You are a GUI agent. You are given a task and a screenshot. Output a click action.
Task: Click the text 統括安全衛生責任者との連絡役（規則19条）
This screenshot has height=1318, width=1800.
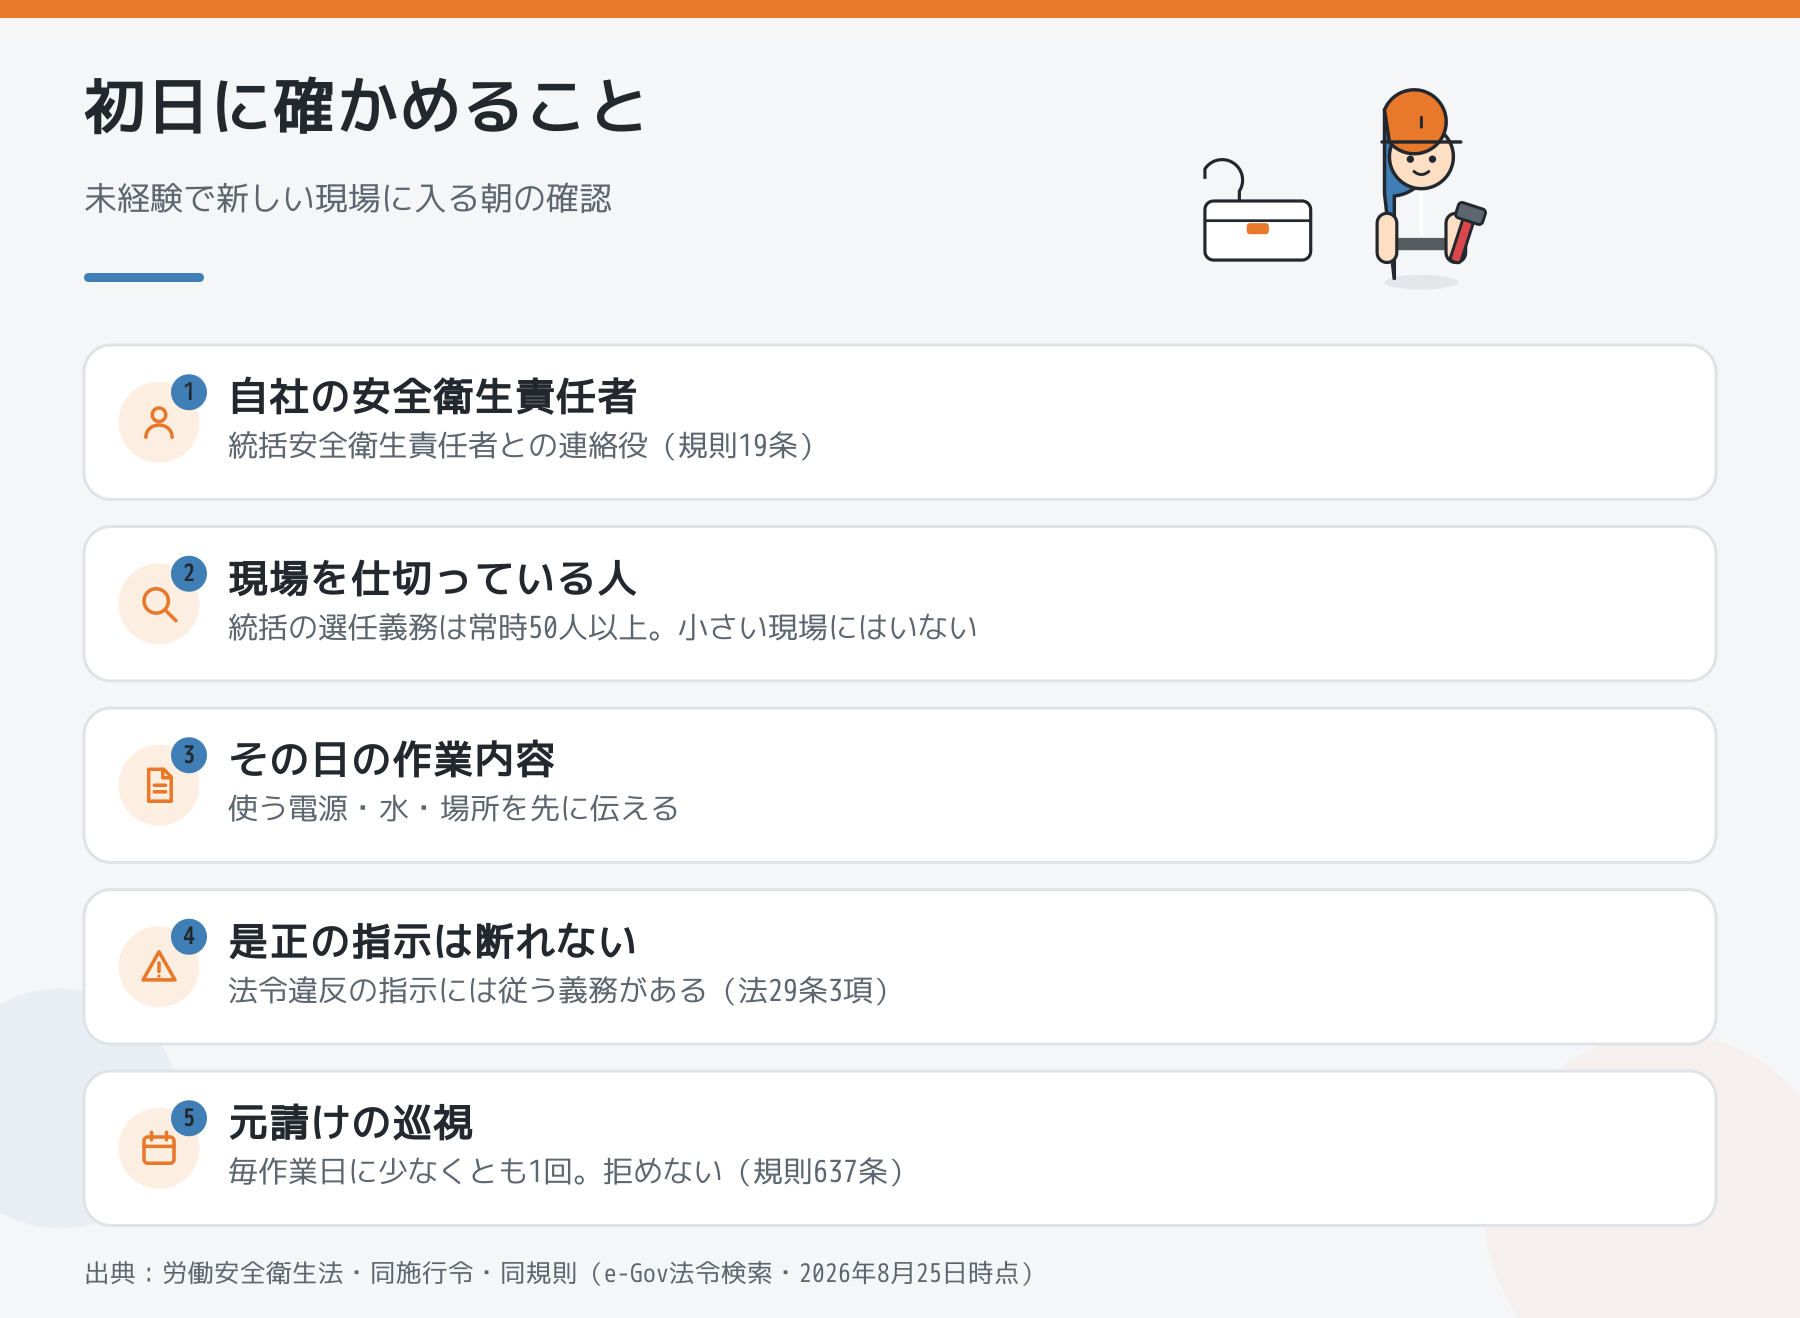click(x=522, y=446)
